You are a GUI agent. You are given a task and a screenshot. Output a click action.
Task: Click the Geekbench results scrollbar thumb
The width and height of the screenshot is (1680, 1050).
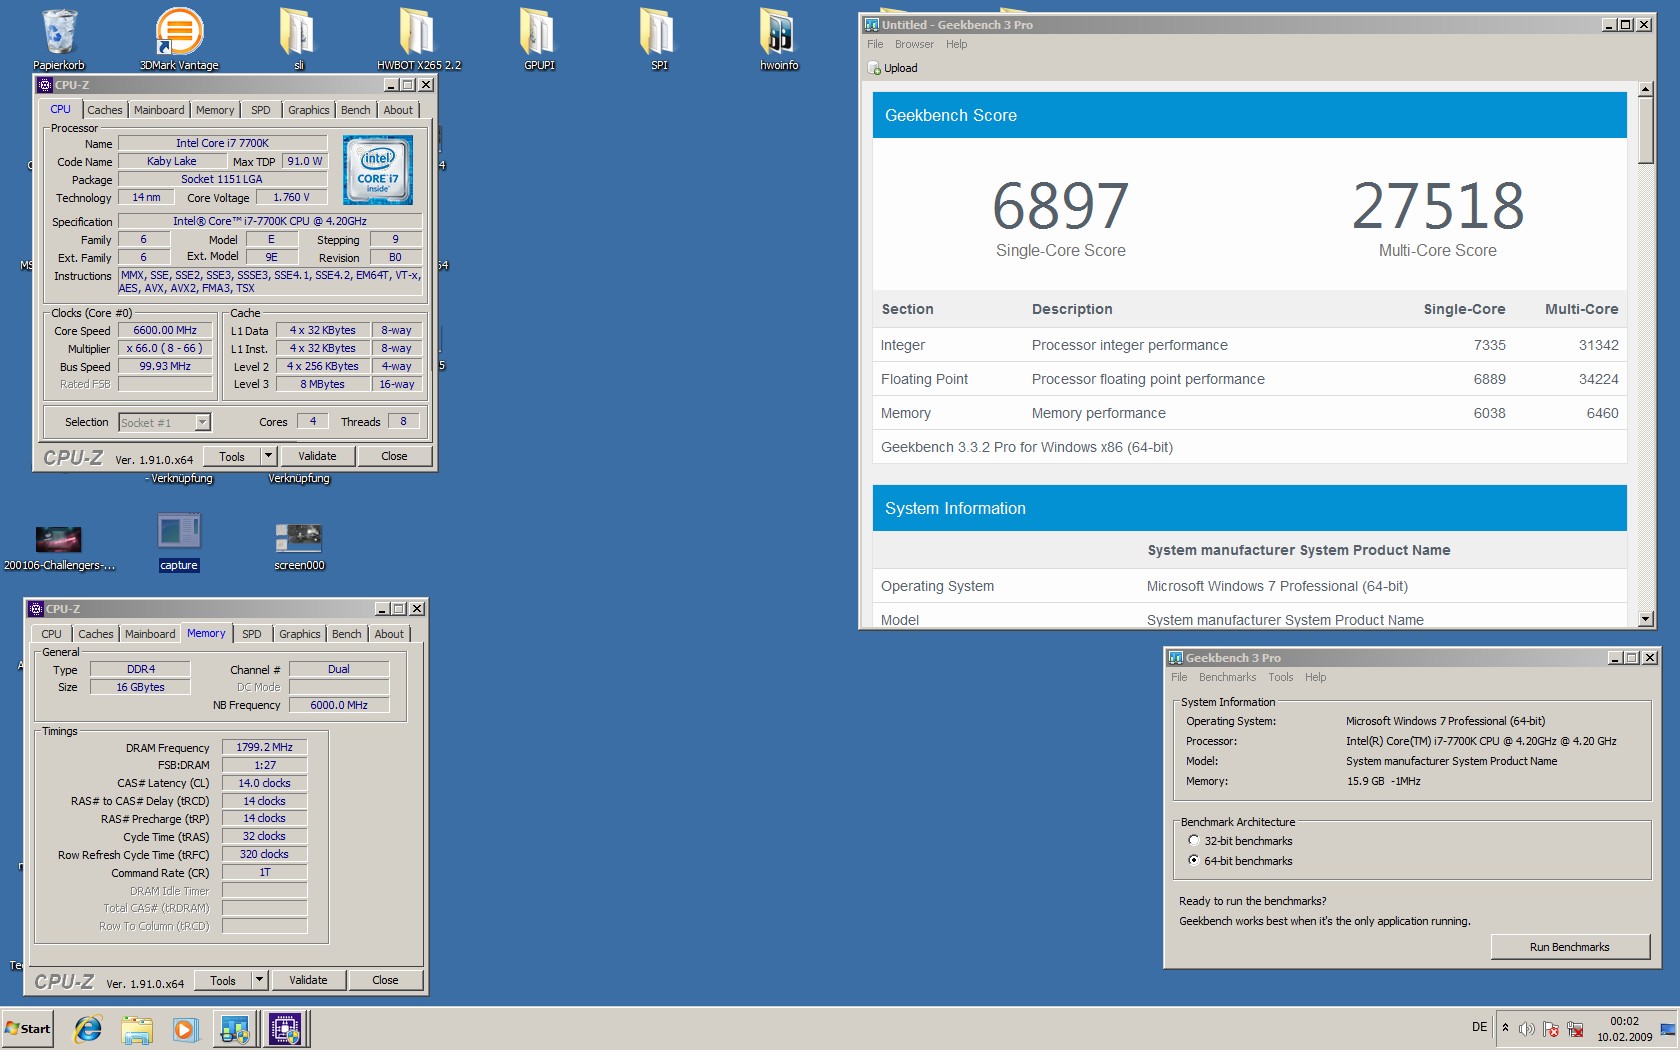[x=1646, y=130]
